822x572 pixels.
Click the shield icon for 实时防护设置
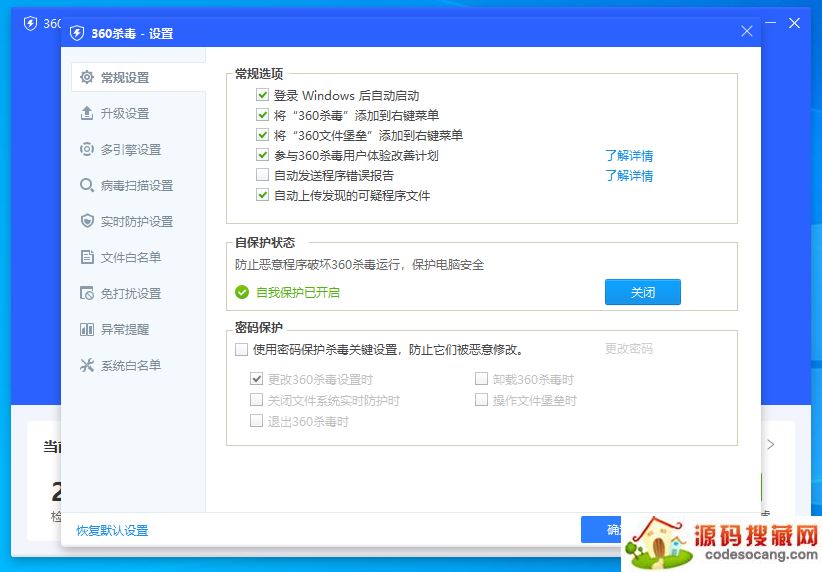coord(87,222)
